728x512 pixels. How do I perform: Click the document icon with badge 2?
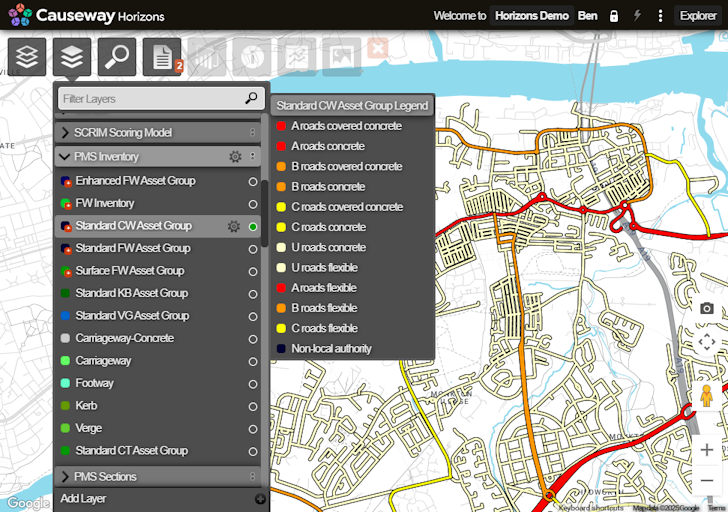162,58
